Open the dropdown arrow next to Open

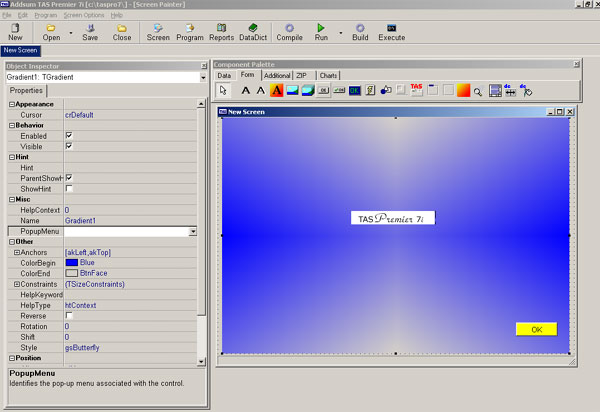(71, 33)
